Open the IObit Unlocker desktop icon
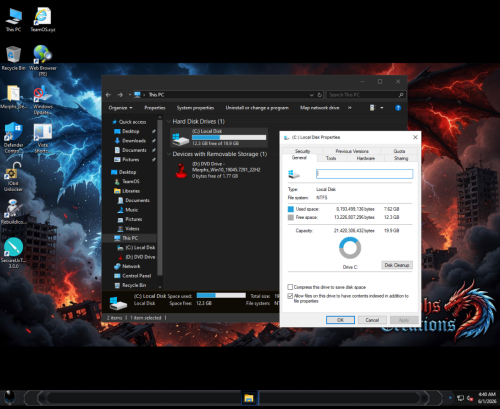The image size is (500, 409). tap(13, 177)
